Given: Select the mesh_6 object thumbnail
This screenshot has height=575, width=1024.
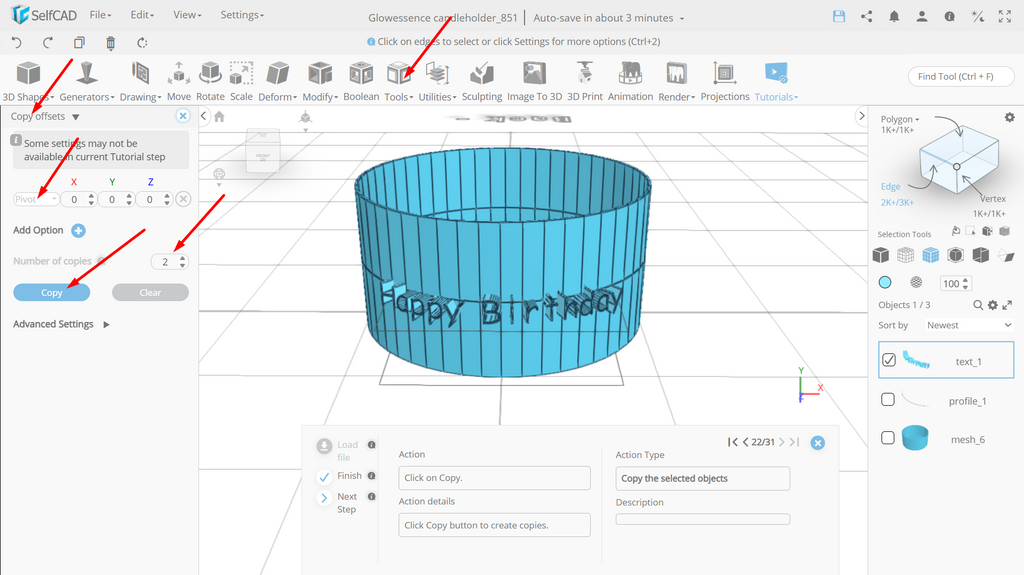Looking at the screenshot, I should [x=915, y=438].
